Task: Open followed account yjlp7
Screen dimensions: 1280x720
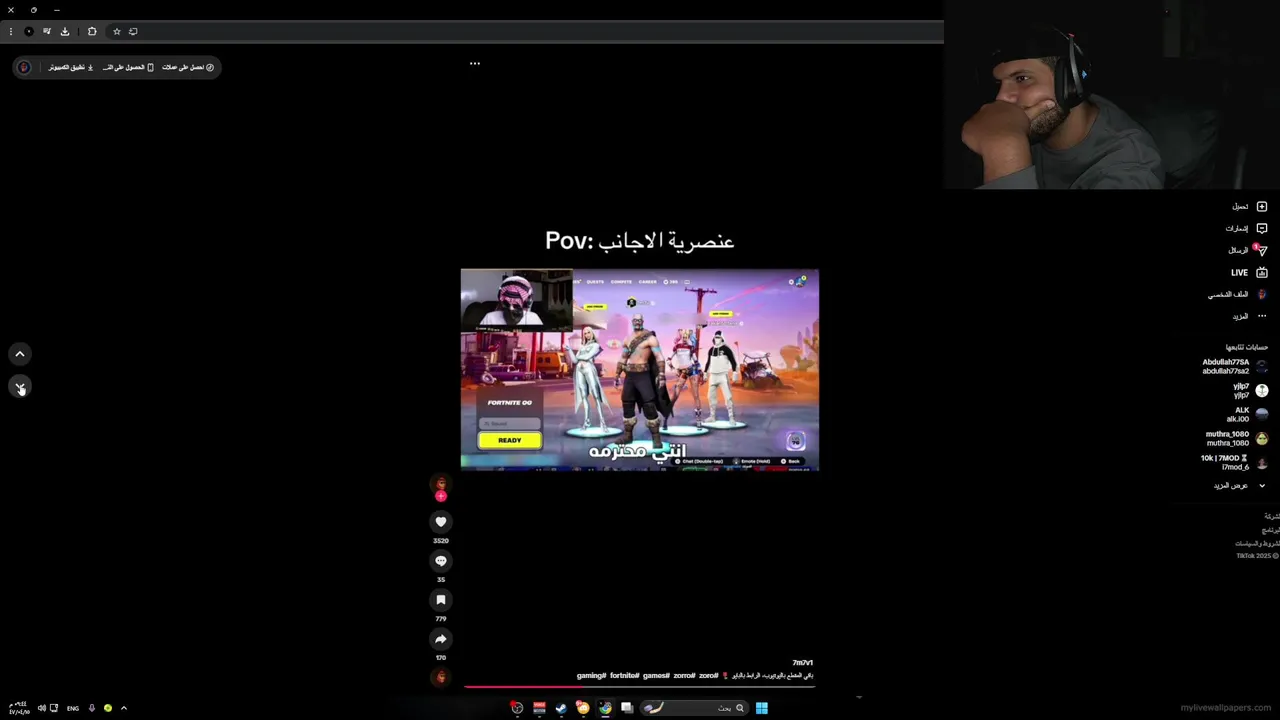Action: (x=1250, y=390)
